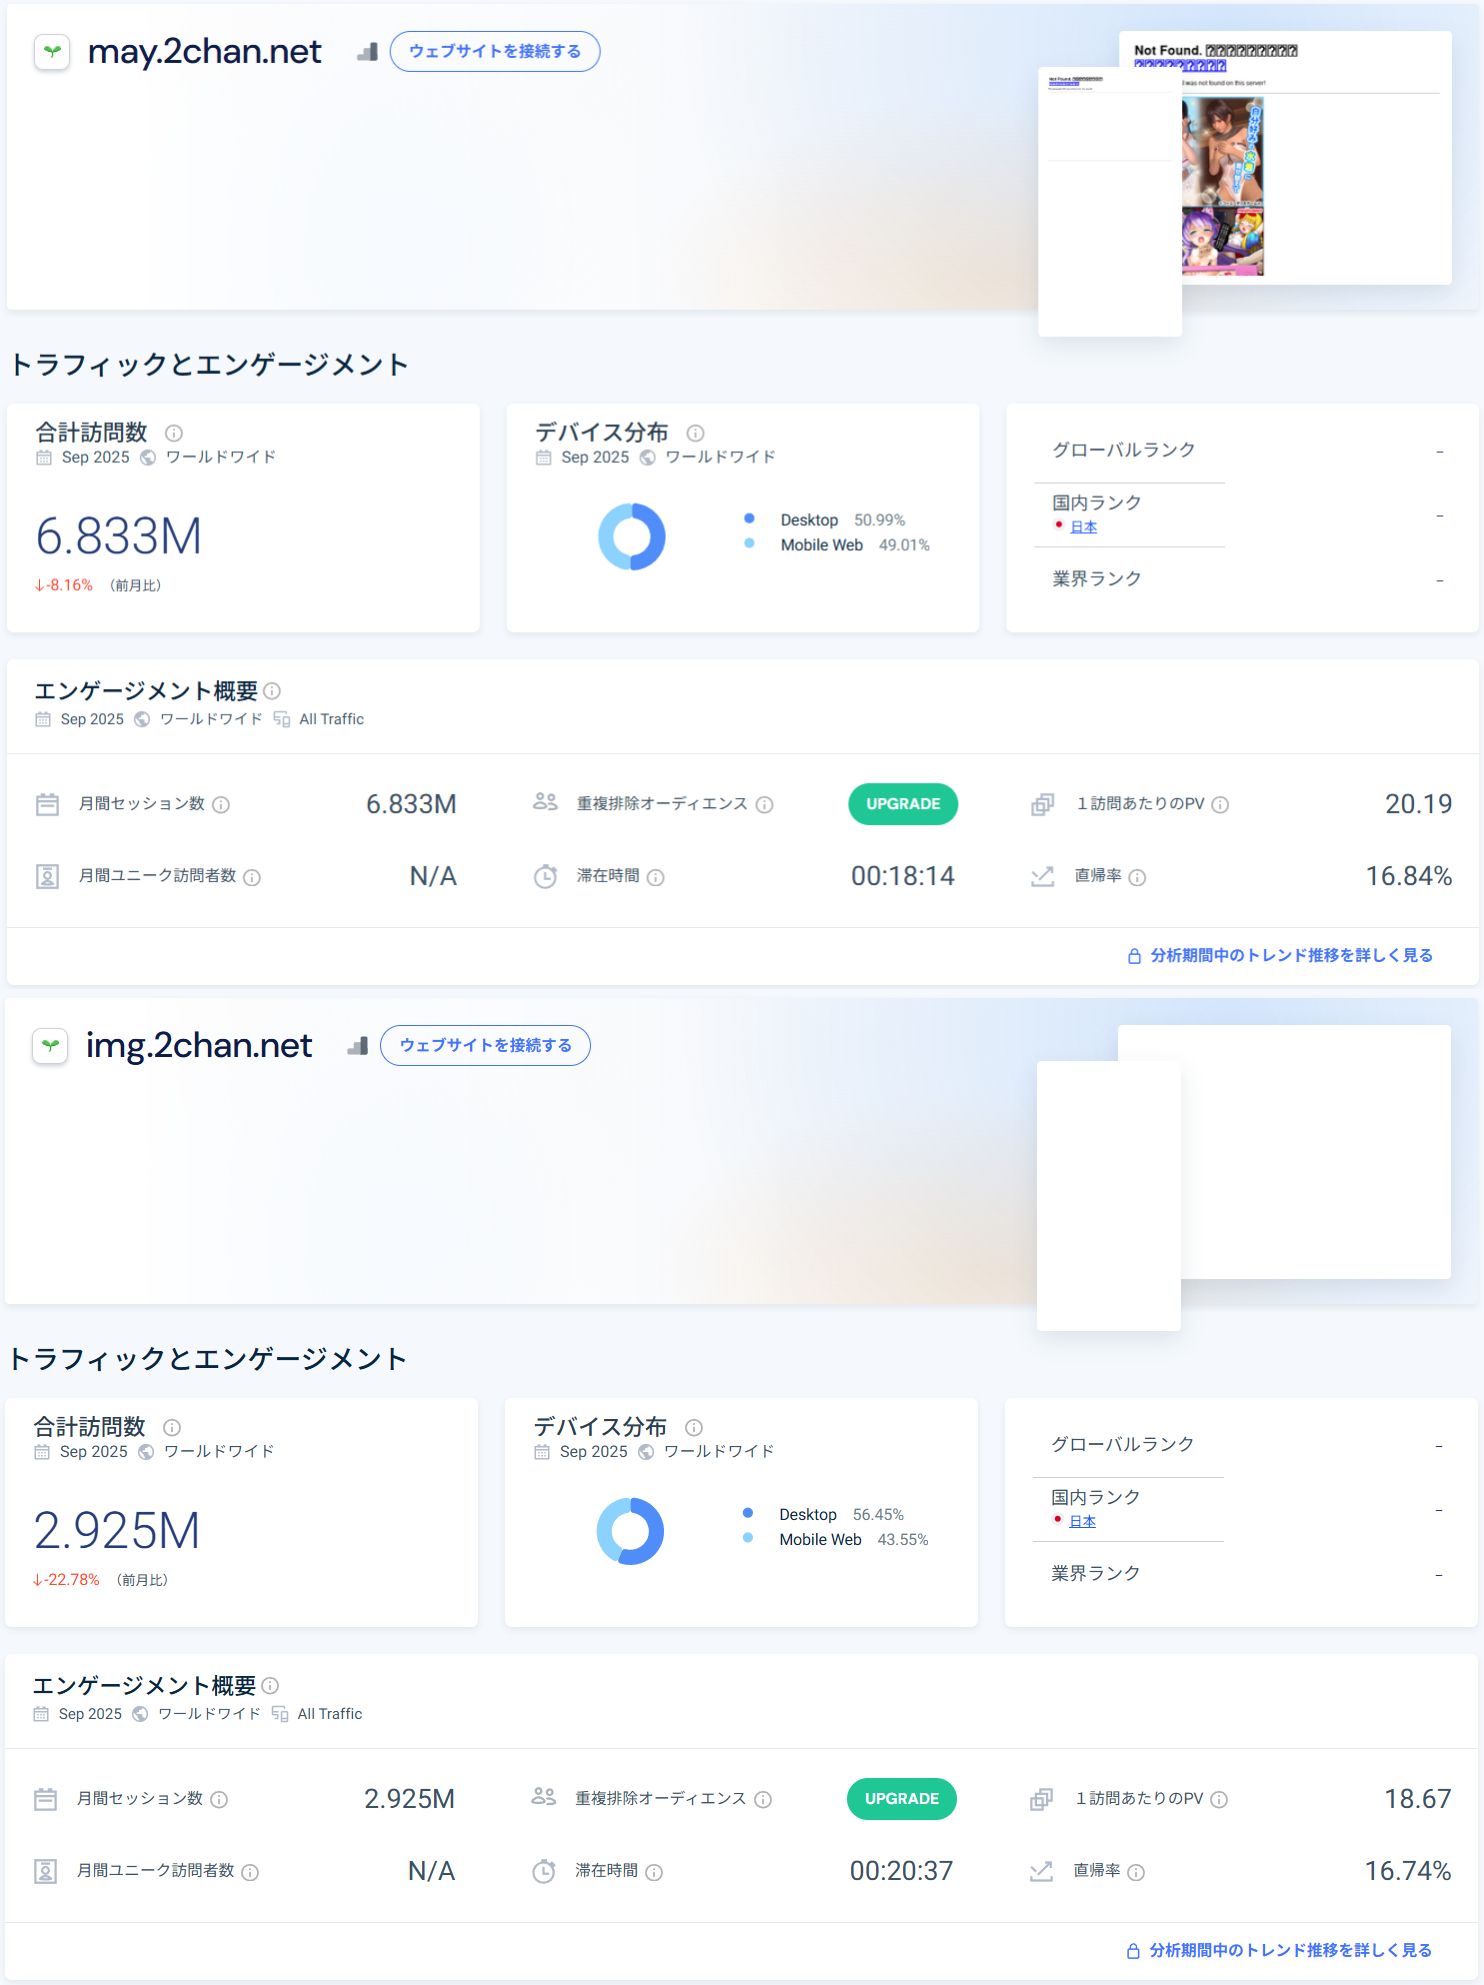
Task: Click the info icon beside may.2chan.net デバイス分布
Action: 695,433
